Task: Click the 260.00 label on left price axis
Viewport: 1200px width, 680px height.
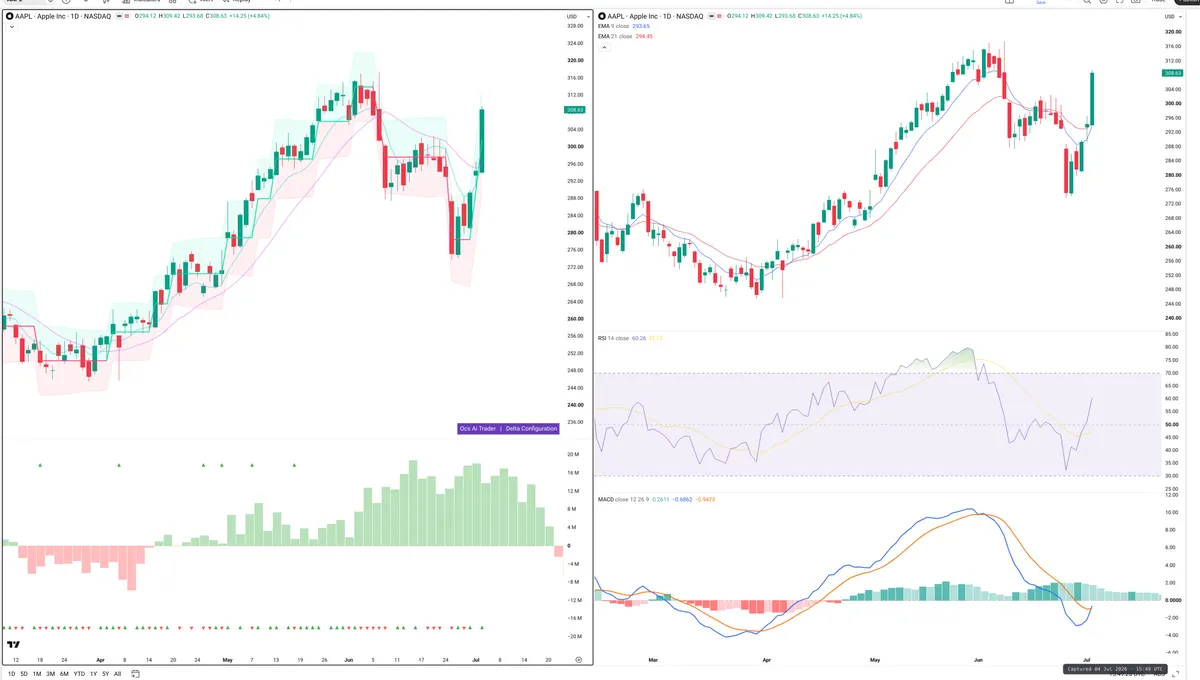Action: point(575,319)
